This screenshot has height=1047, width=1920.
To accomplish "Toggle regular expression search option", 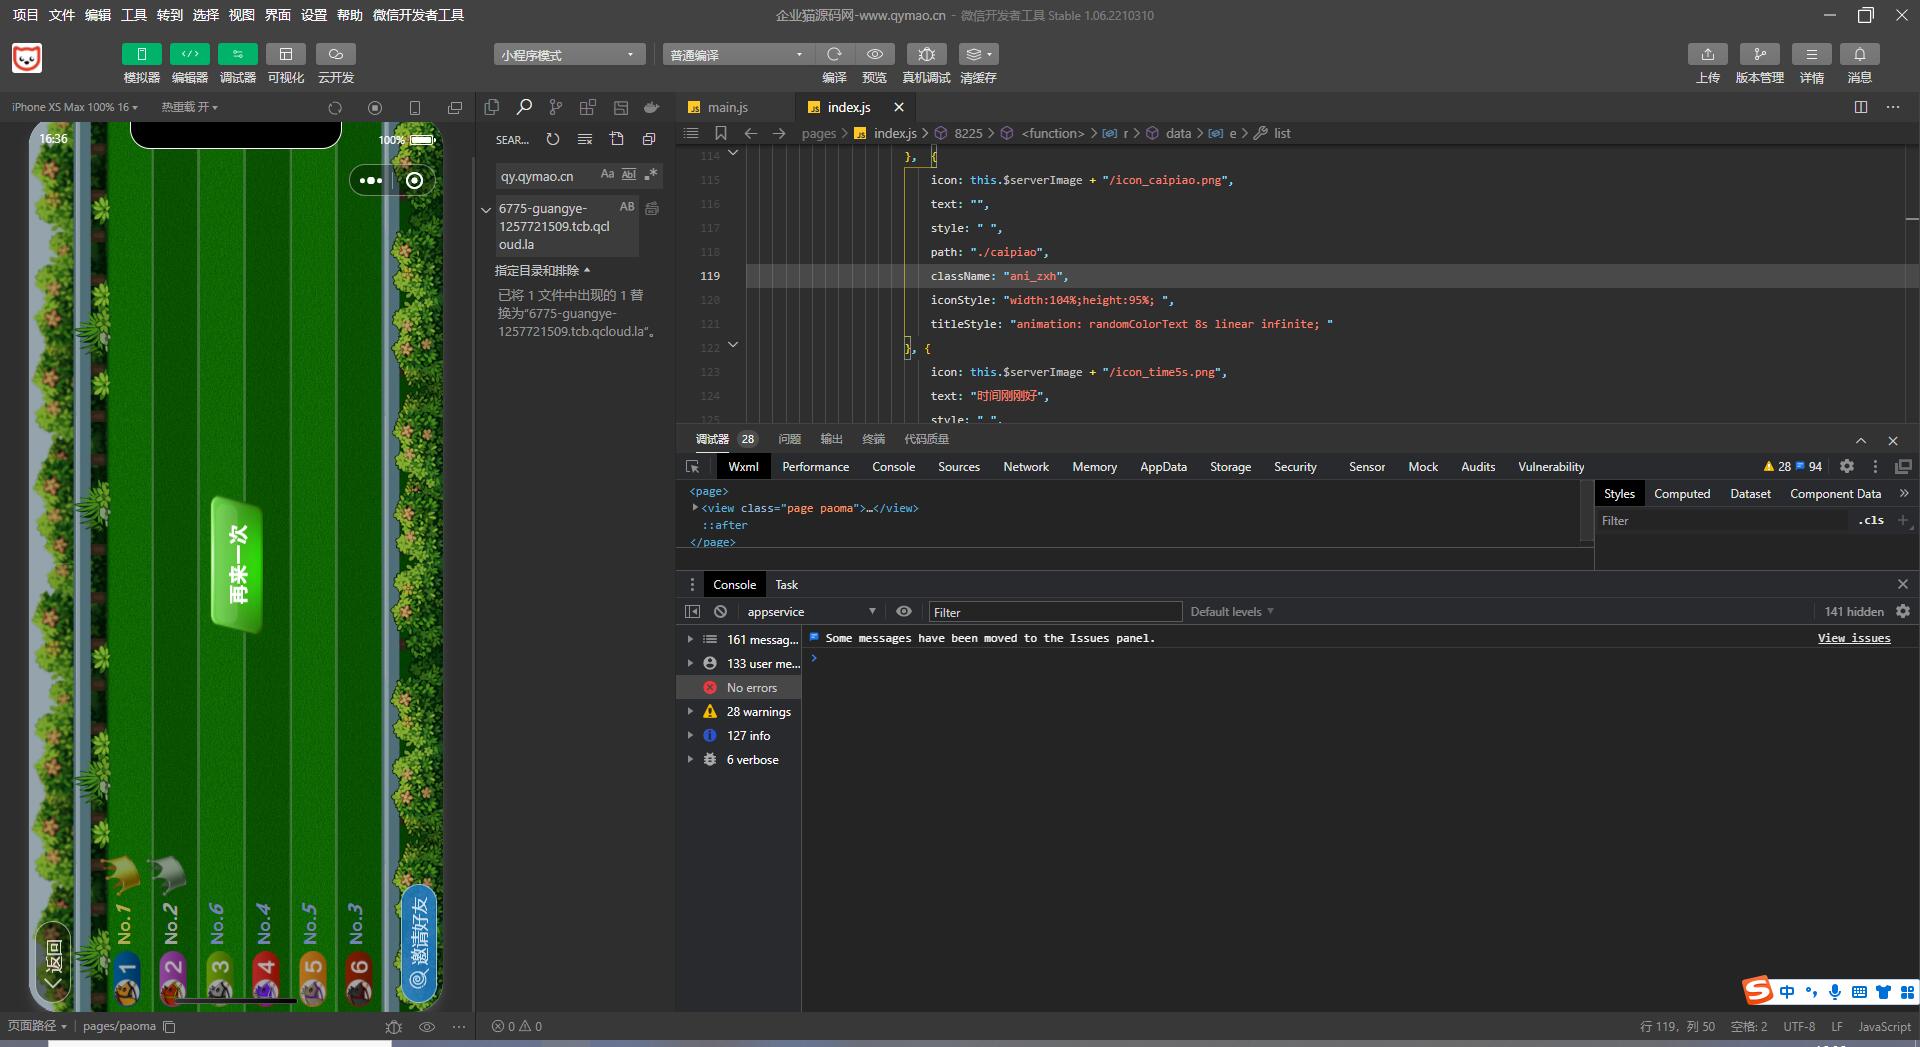I will pos(651,175).
